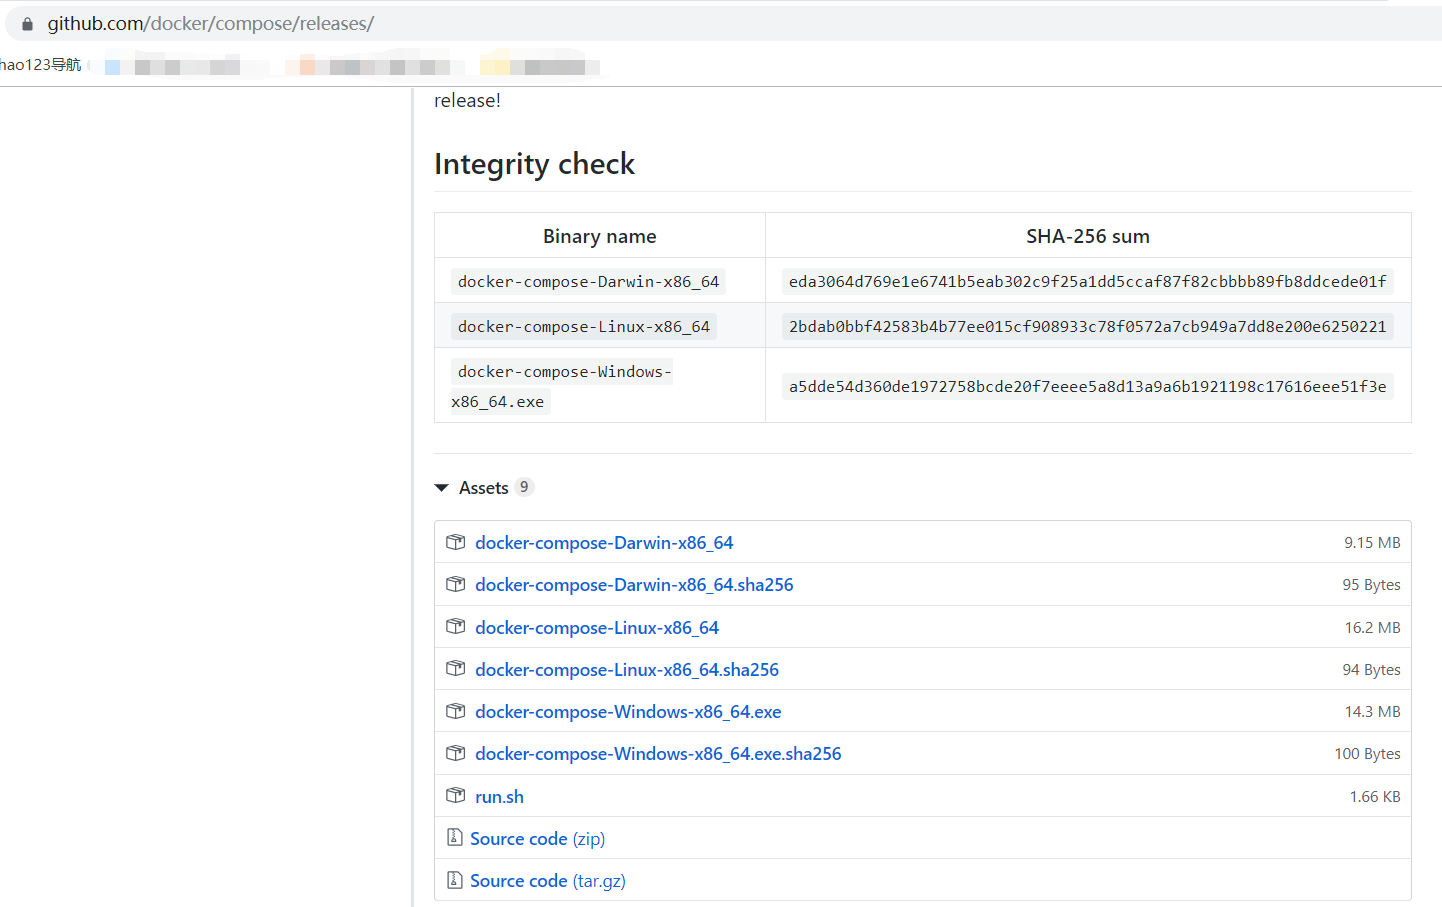Download the run.sh asset
Viewport: 1442px width, 907px height.
(499, 797)
